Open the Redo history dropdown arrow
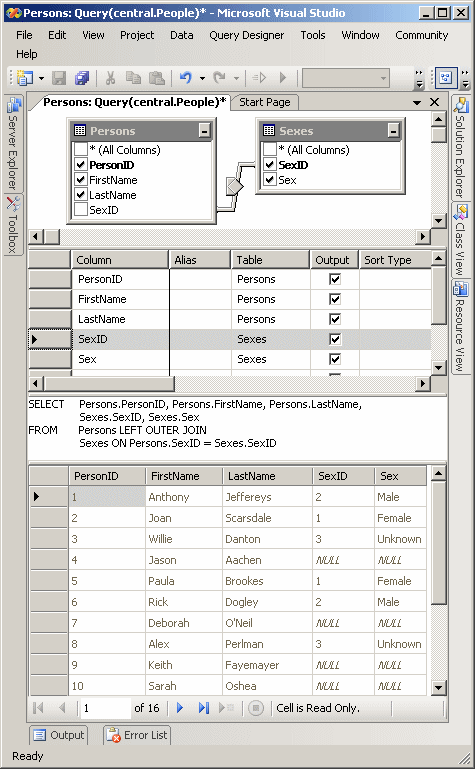This screenshot has width=475, height=769. click(x=236, y=78)
